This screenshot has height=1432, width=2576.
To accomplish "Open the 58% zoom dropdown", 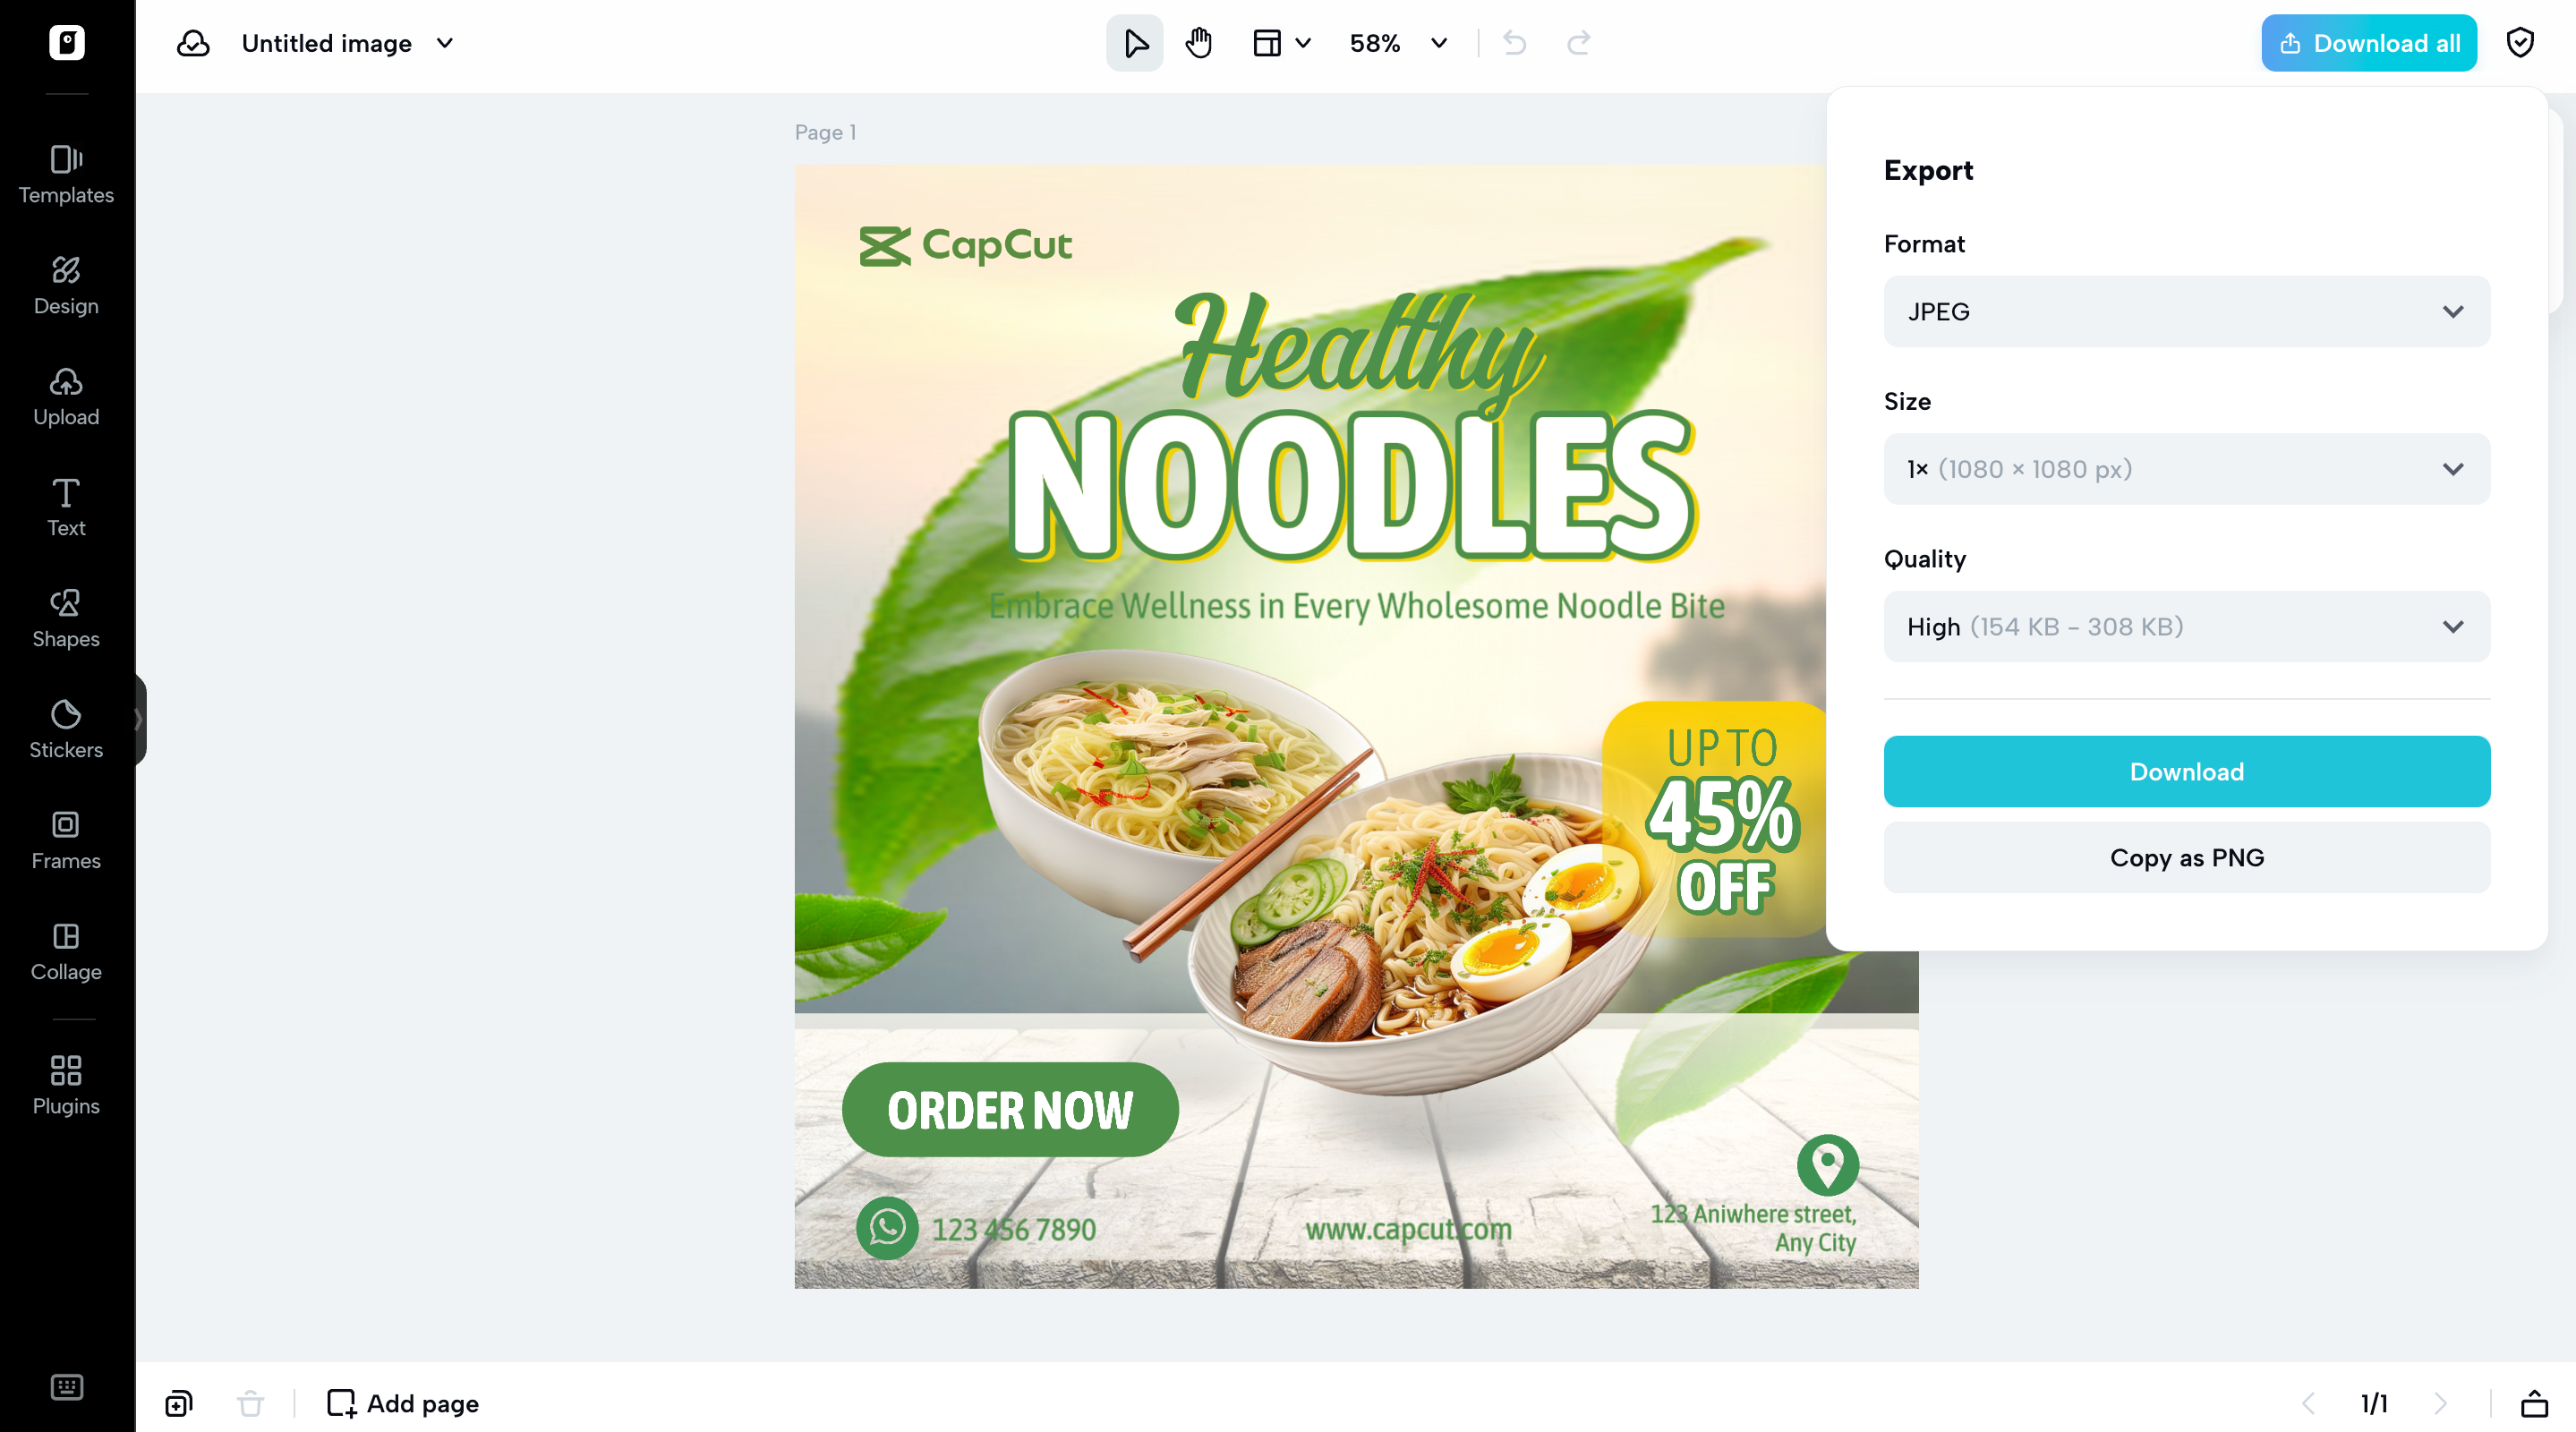I will coord(1398,43).
